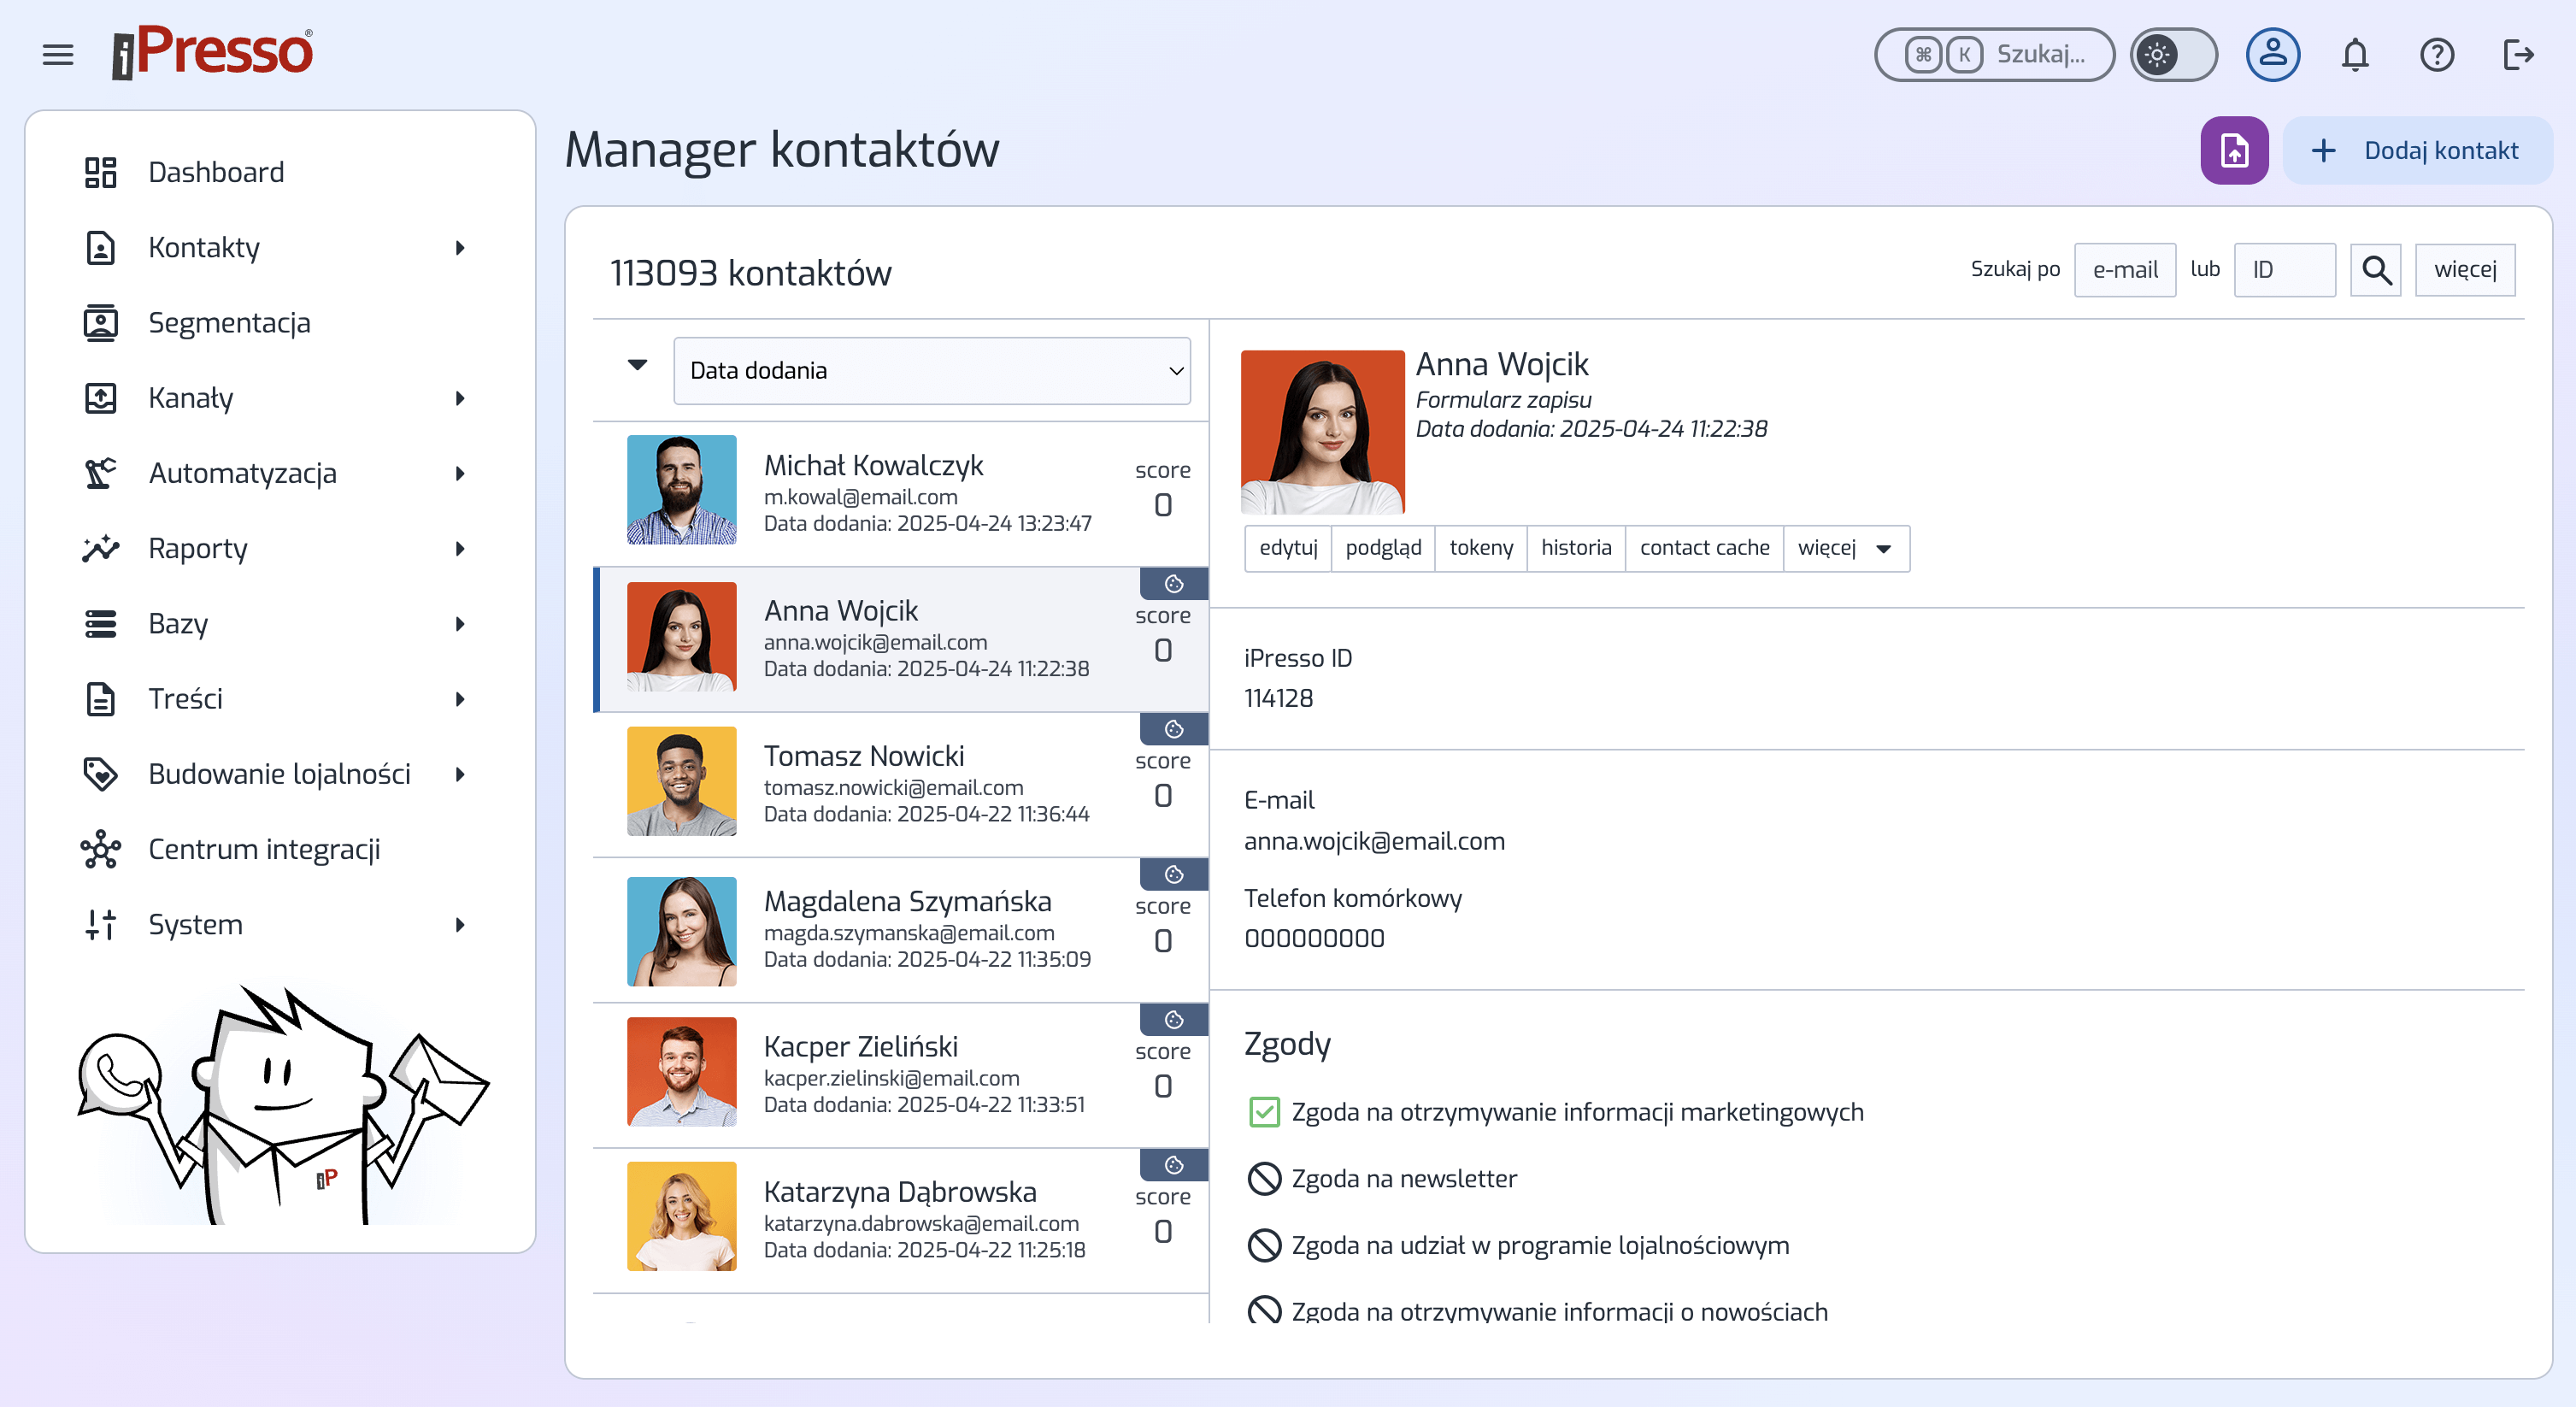This screenshot has height=1407, width=2576.
Task: Open the hamburger menu icon
Action: (x=58, y=54)
